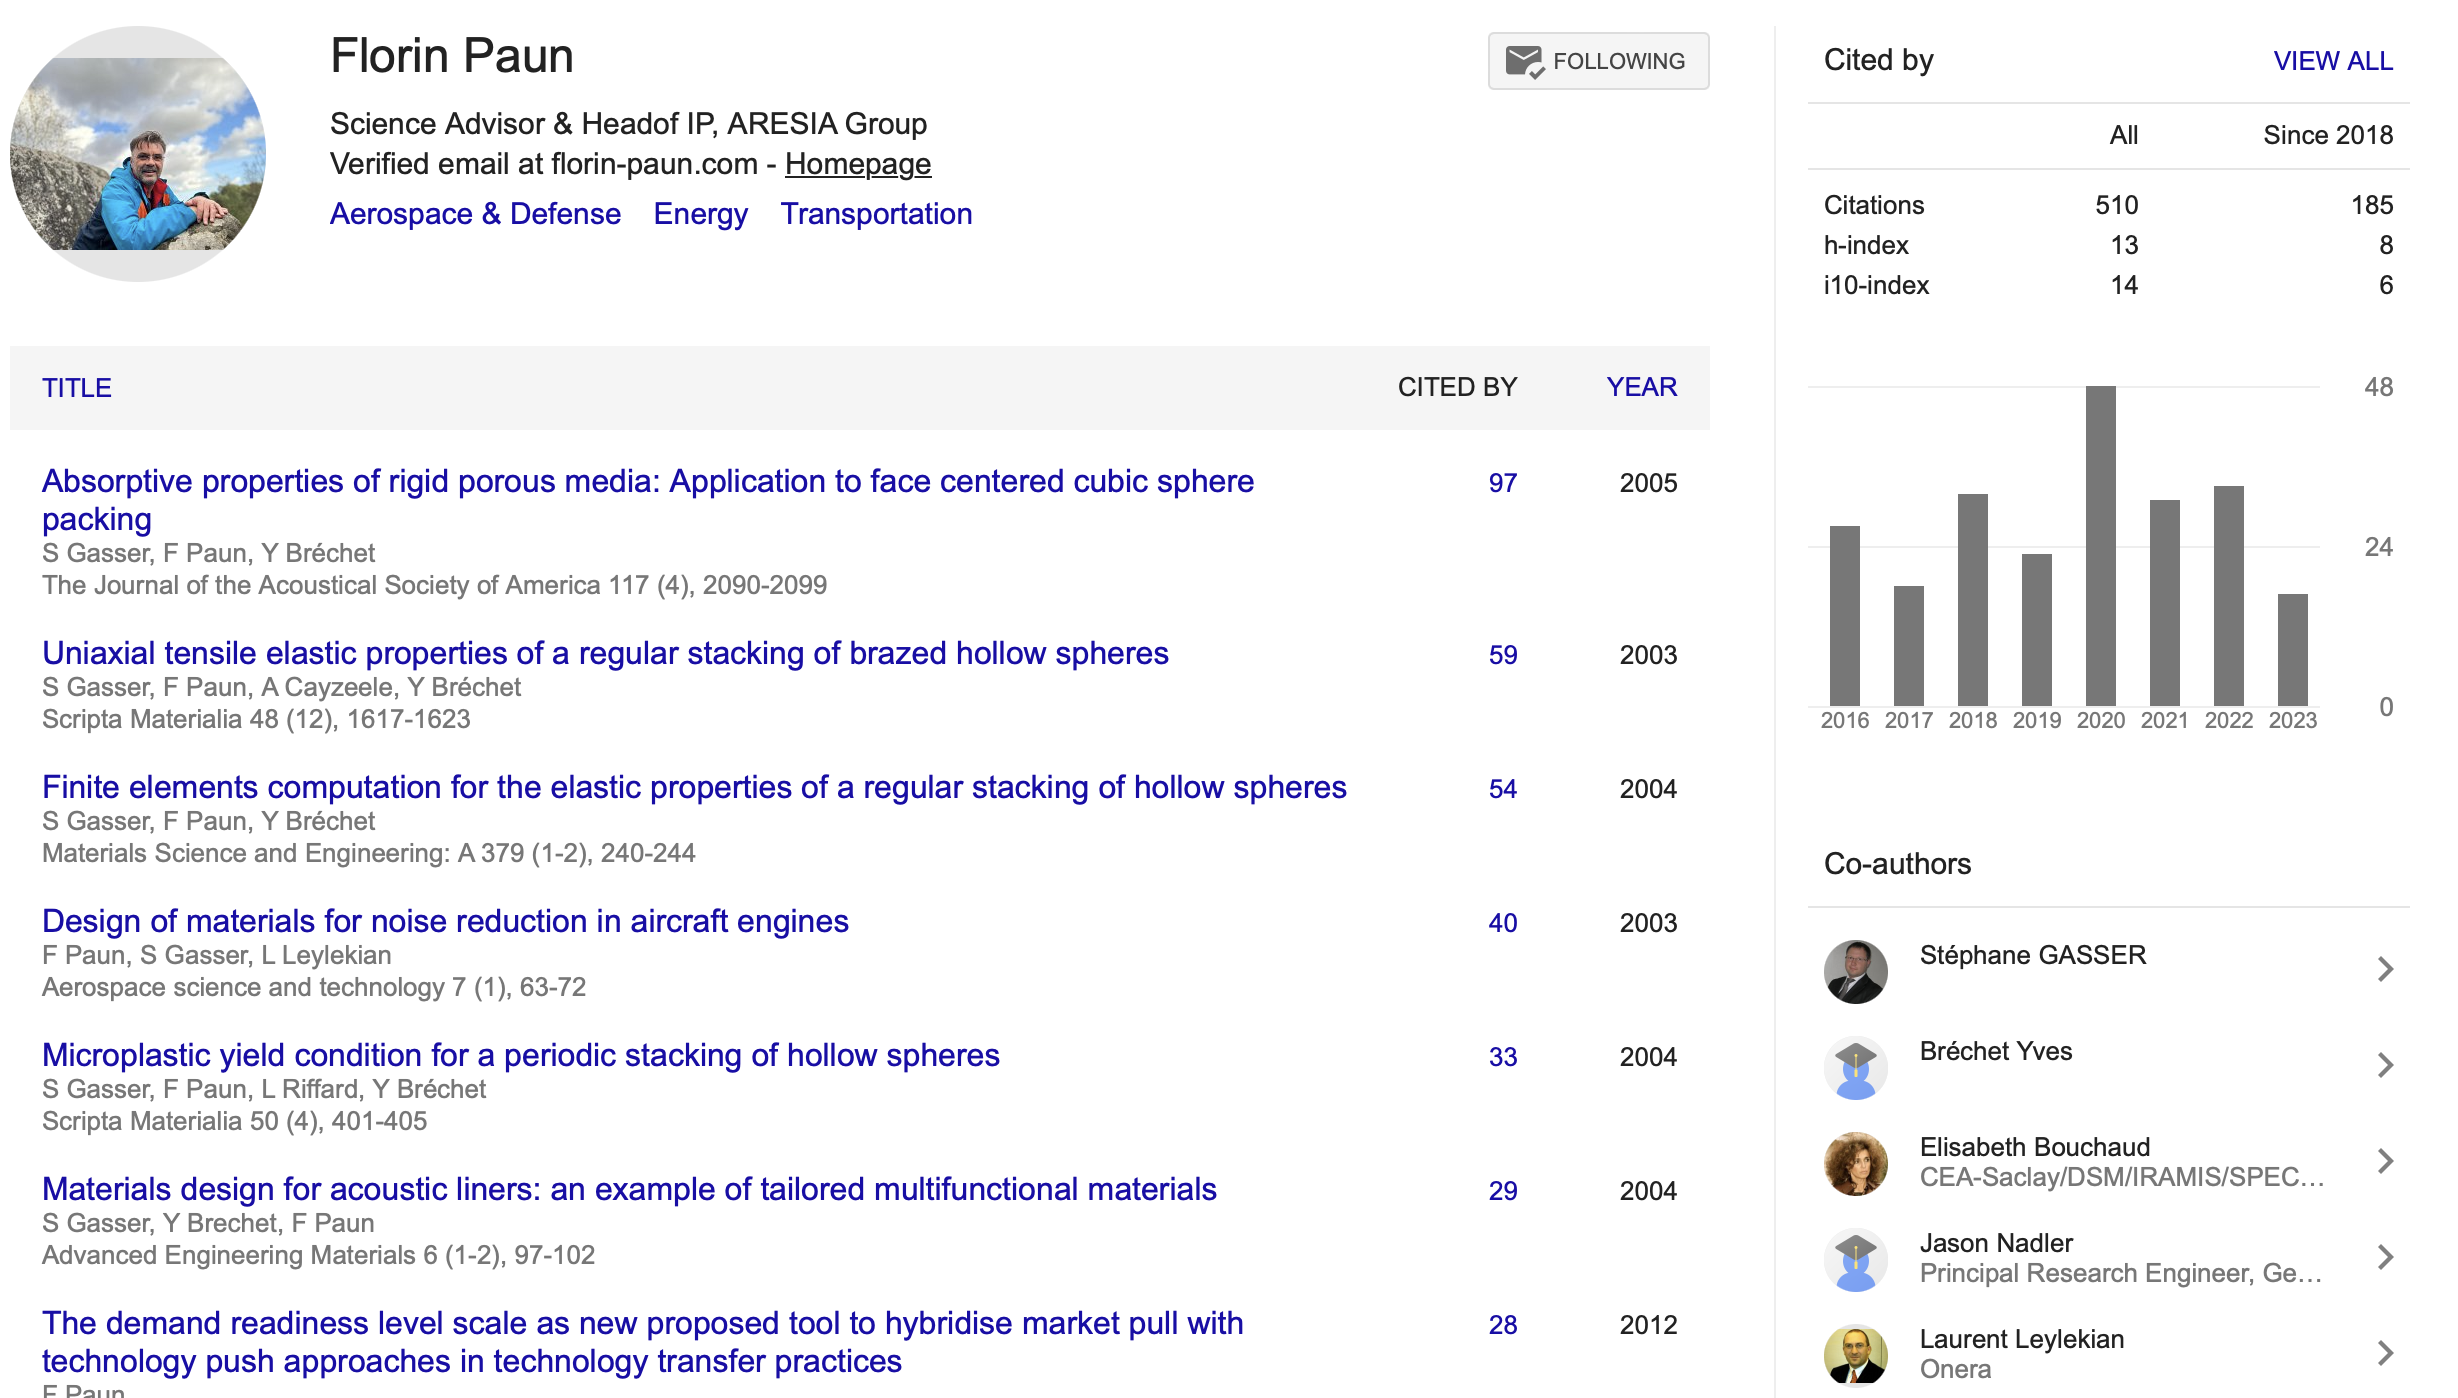Open the 97 citations count link
Viewport: 2458px width, 1398px height.
[x=1502, y=483]
